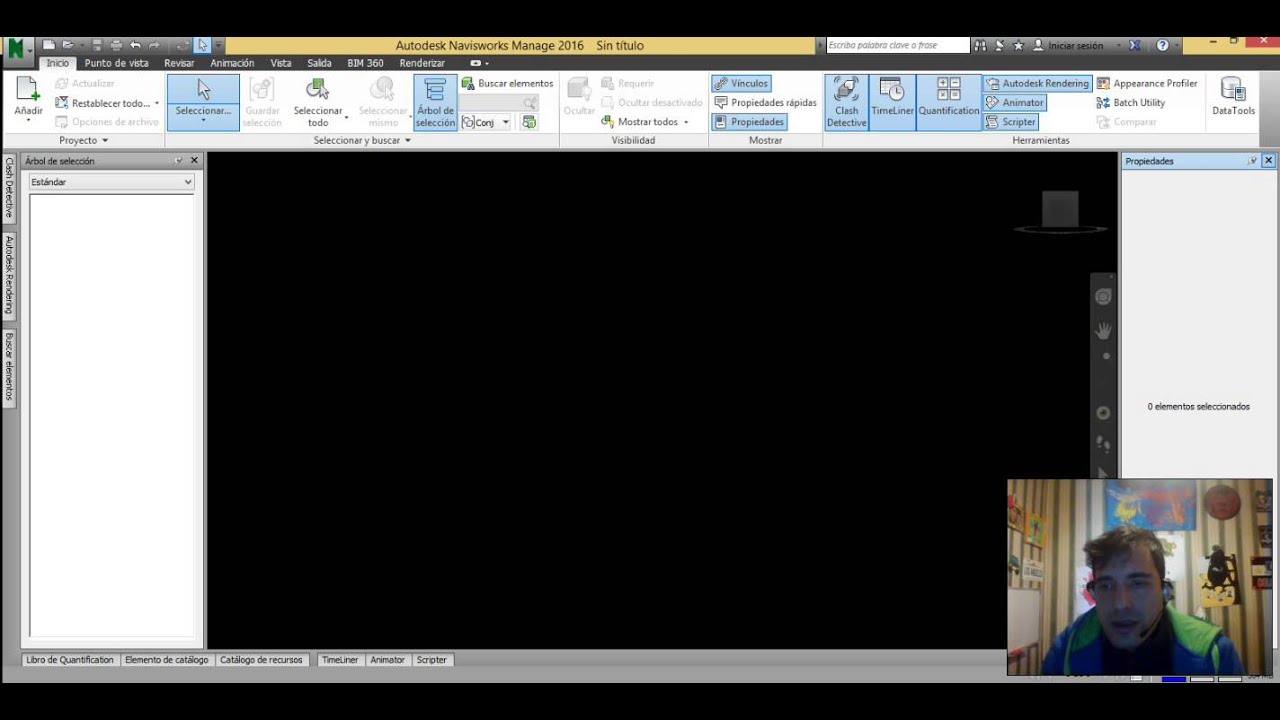Click the keyword search help field
Image resolution: width=1280 pixels, height=720 pixels.
(898, 45)
